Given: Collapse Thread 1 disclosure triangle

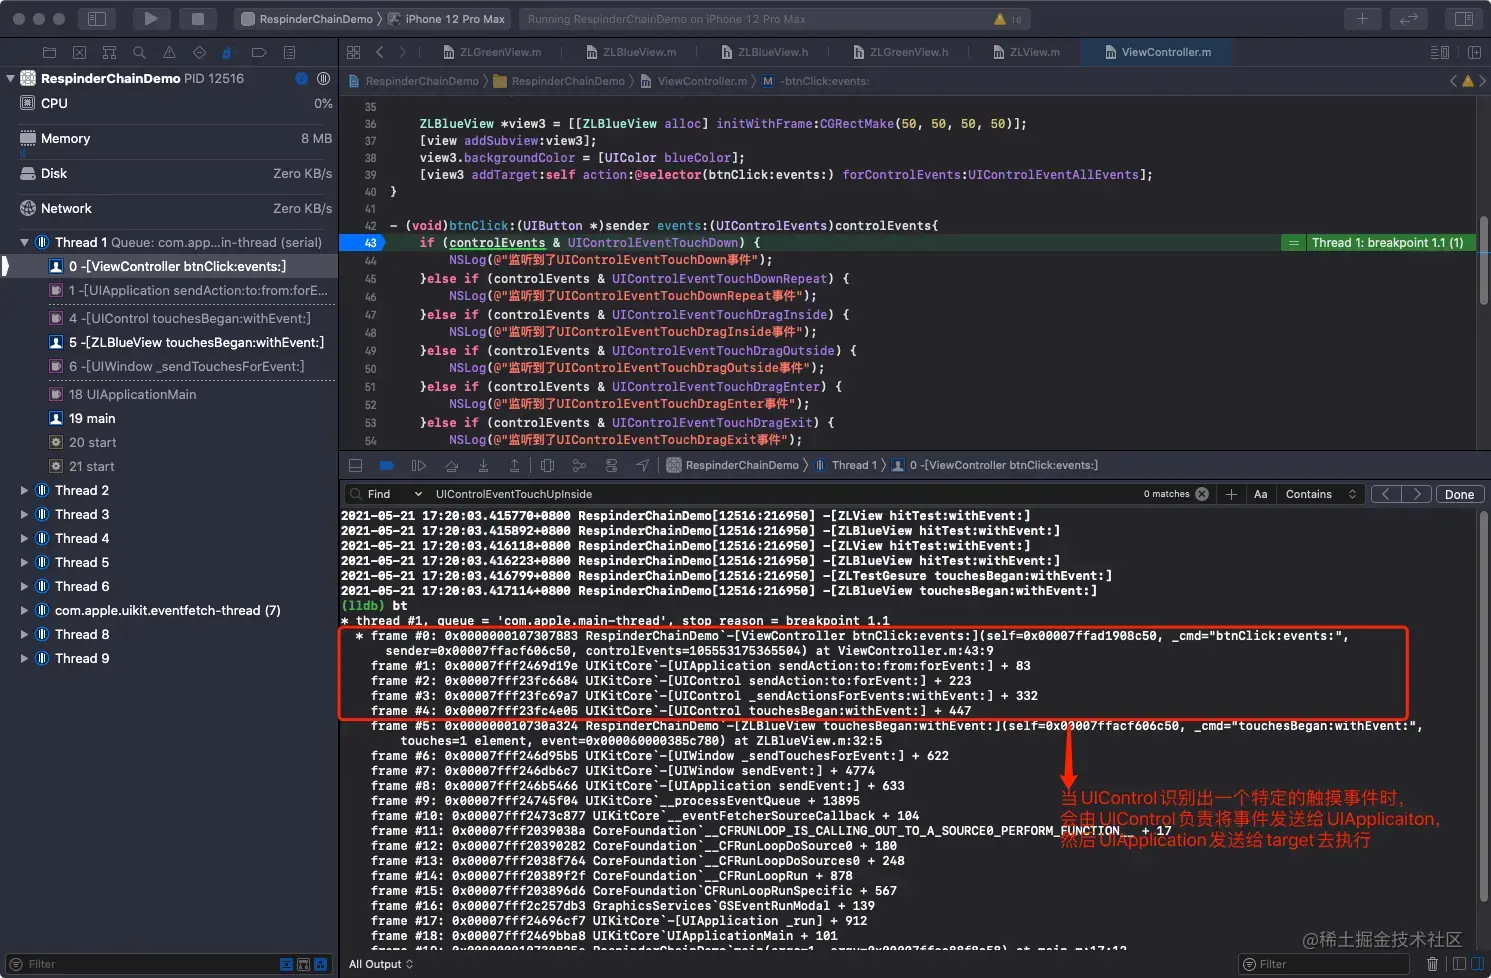Looking at the screenshot, I should 24,242.
